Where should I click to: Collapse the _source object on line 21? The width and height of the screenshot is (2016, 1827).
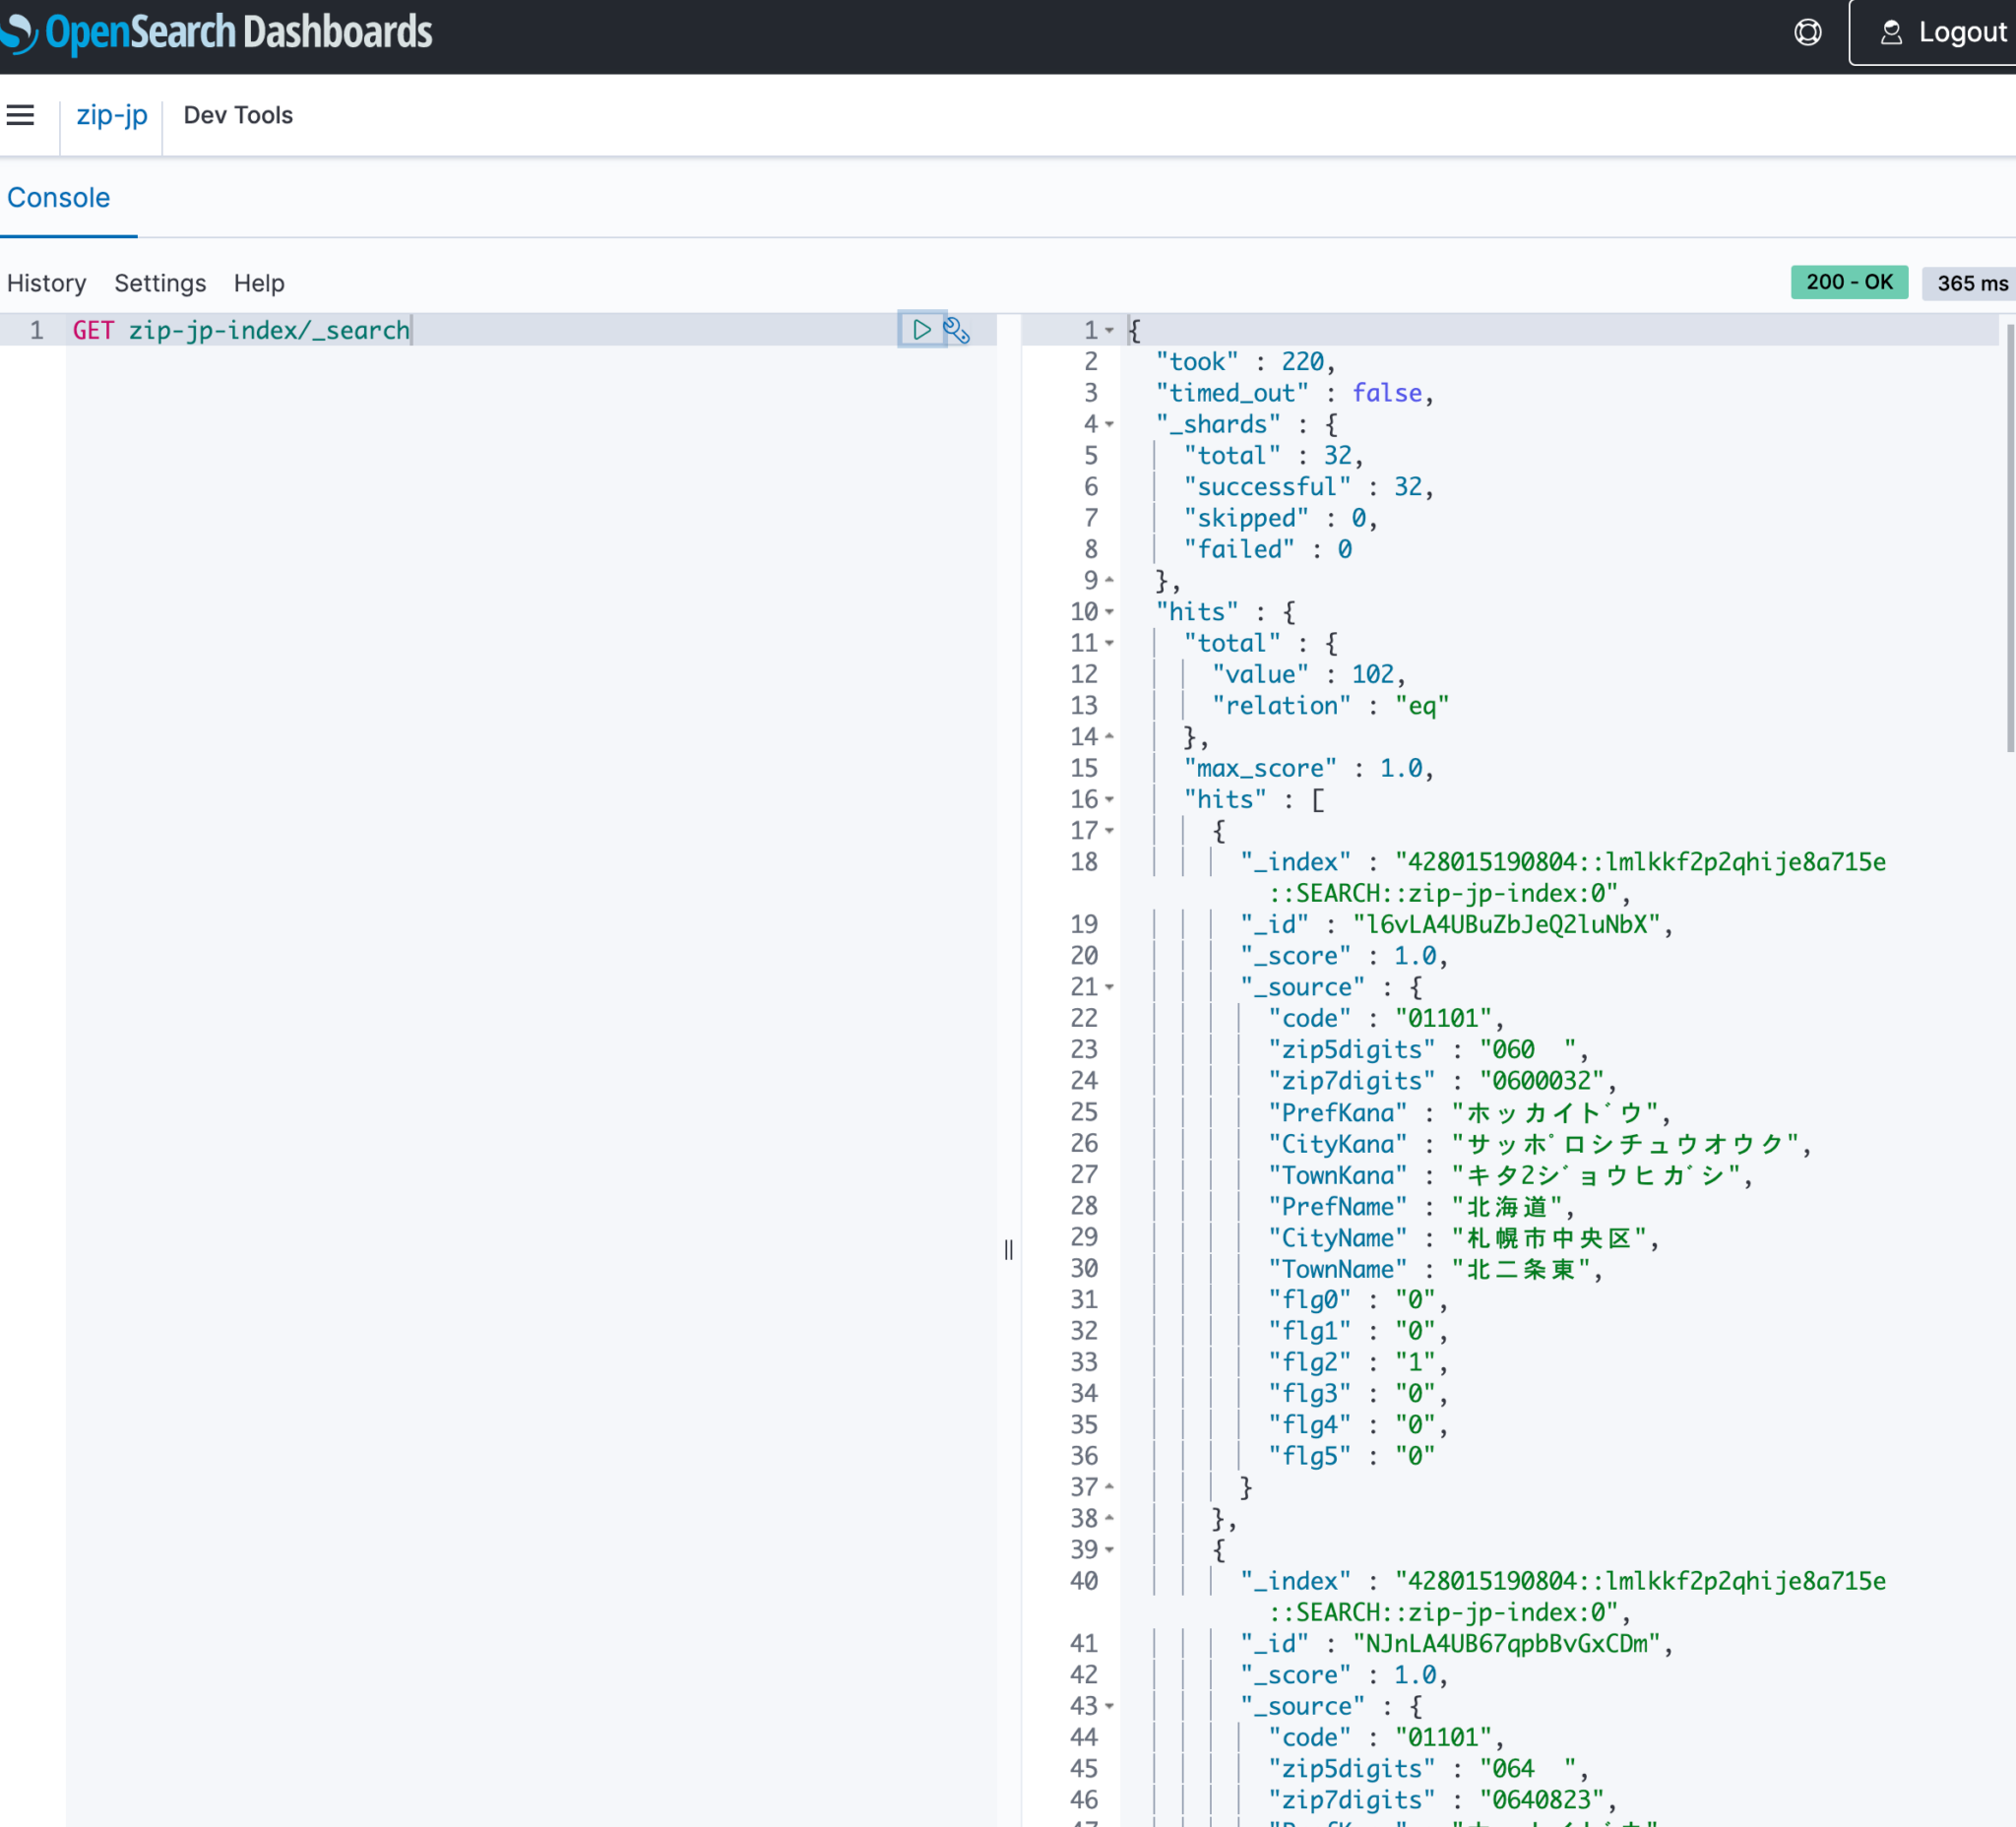coord(1112,987)
